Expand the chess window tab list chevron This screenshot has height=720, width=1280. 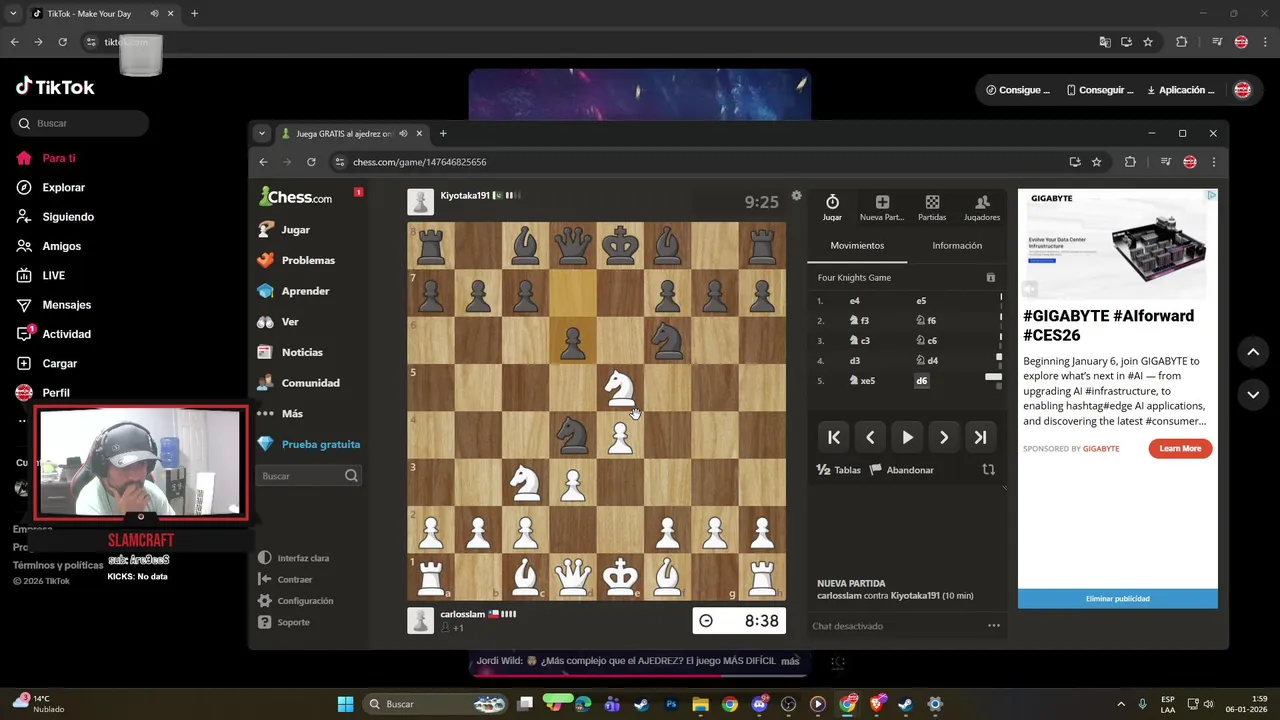point(261,133)
